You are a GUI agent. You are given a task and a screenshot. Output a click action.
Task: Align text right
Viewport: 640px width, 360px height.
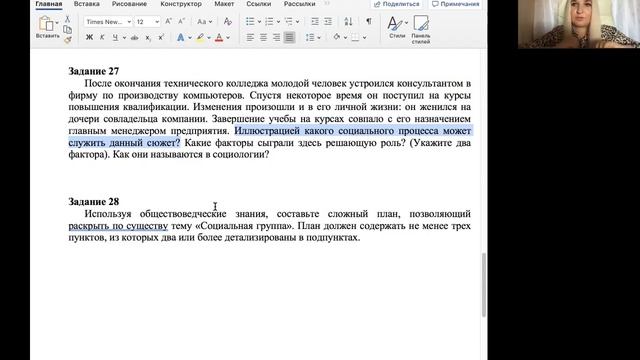coord(276,38)
